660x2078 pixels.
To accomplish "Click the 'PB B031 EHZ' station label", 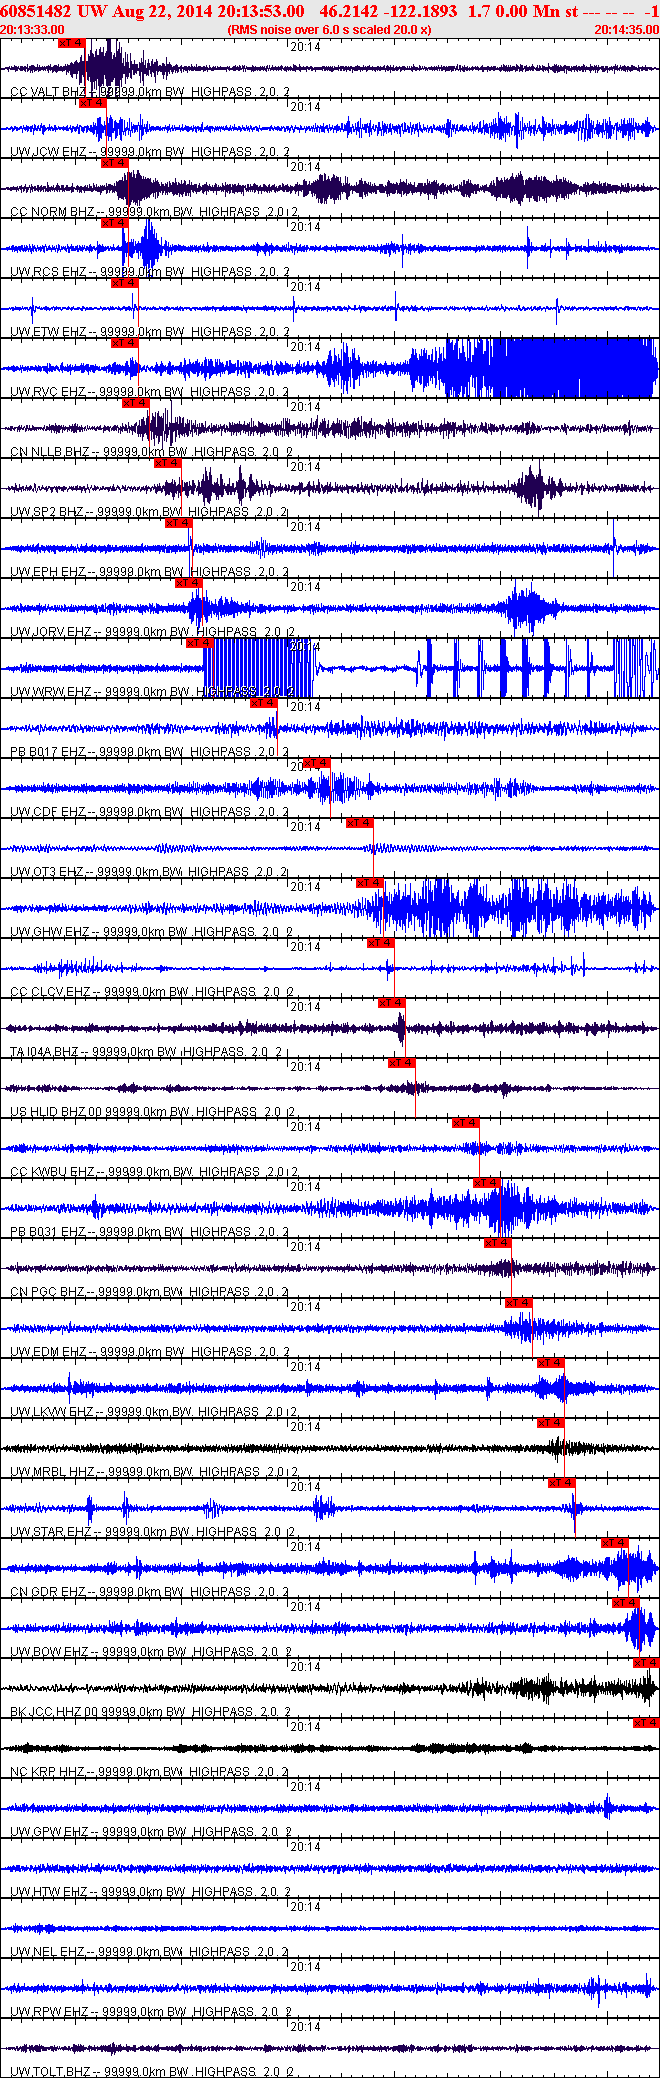I will tap(48, 1232).
